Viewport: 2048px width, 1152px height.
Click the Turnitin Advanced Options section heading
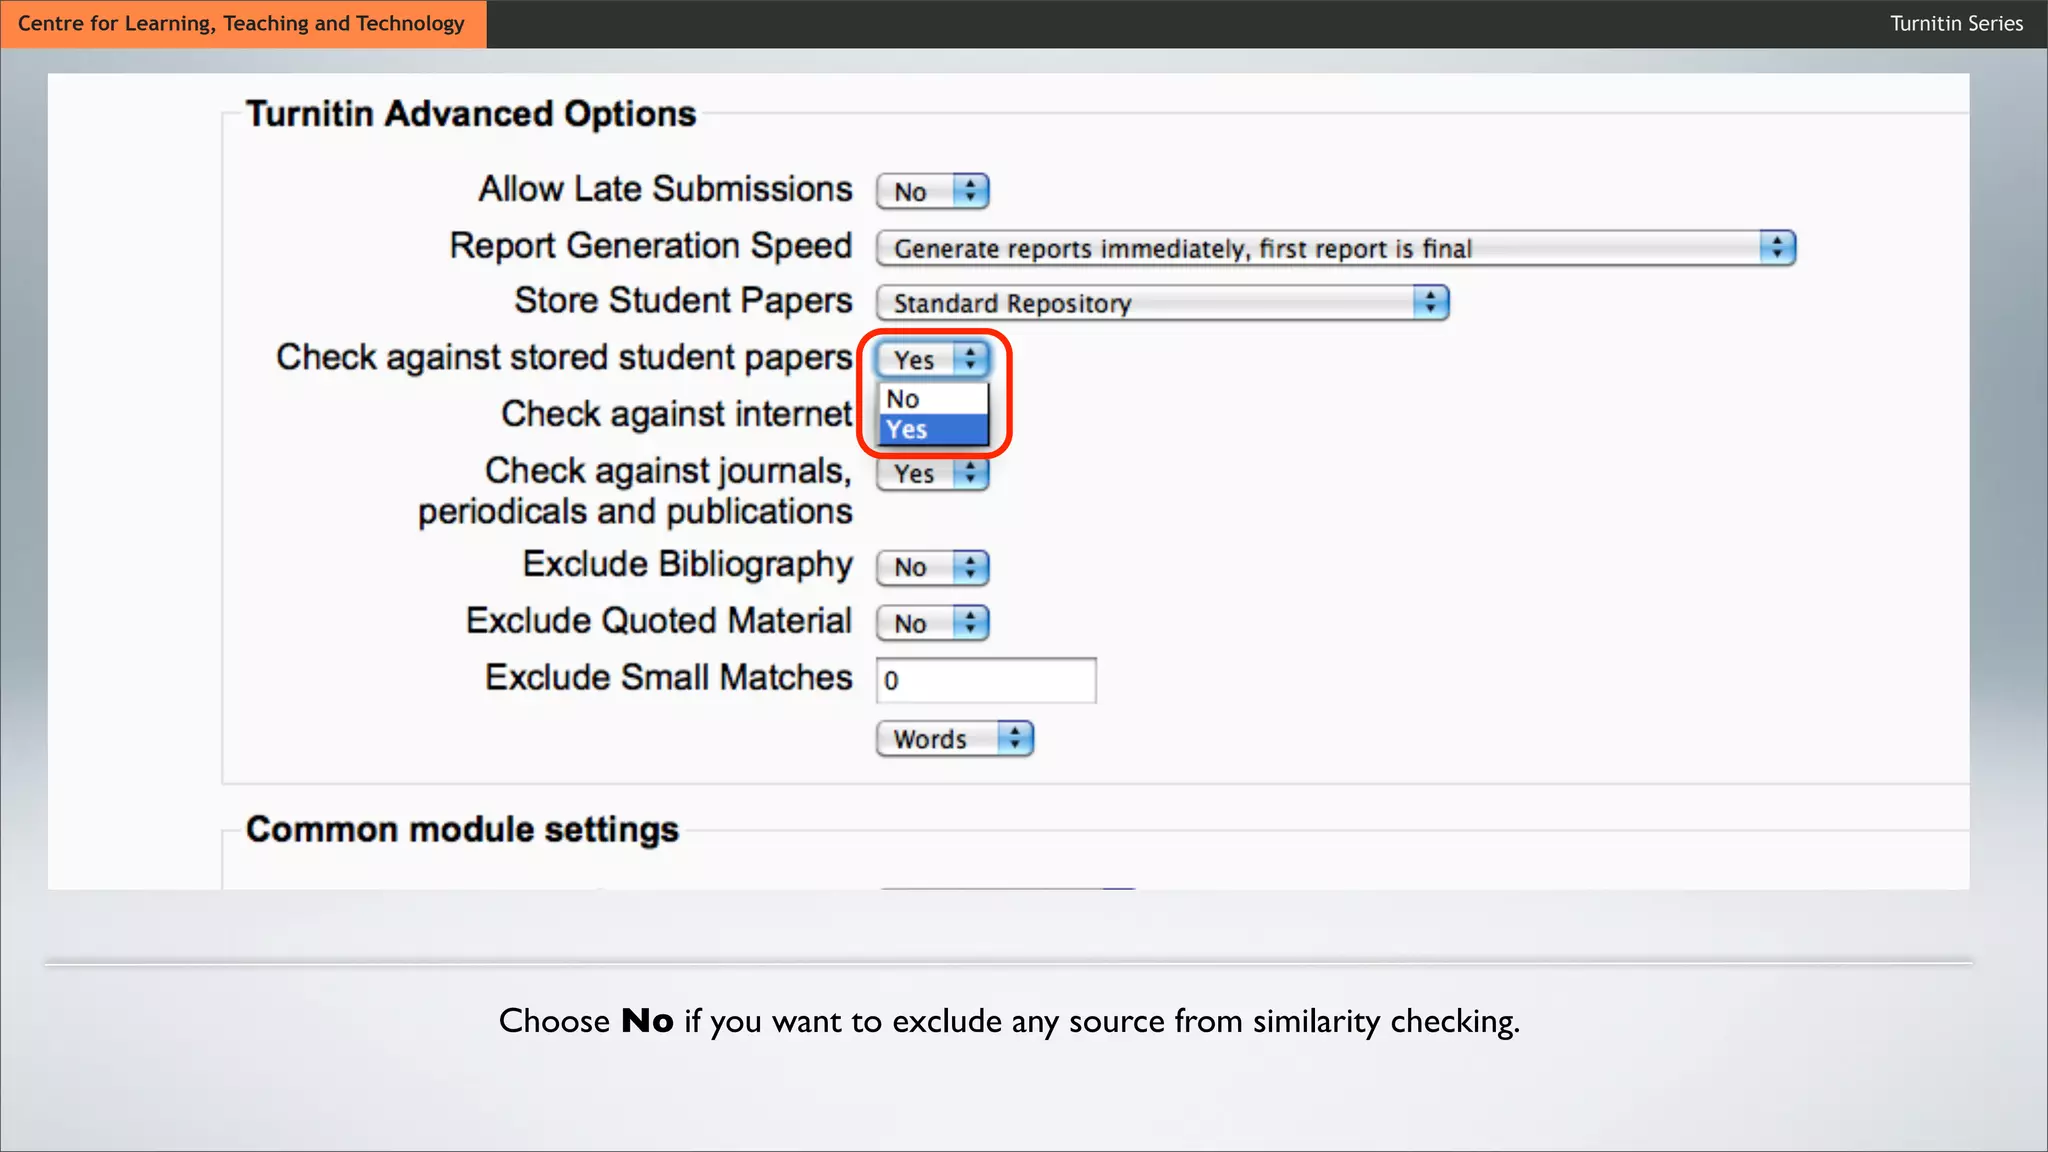[471, 114]
